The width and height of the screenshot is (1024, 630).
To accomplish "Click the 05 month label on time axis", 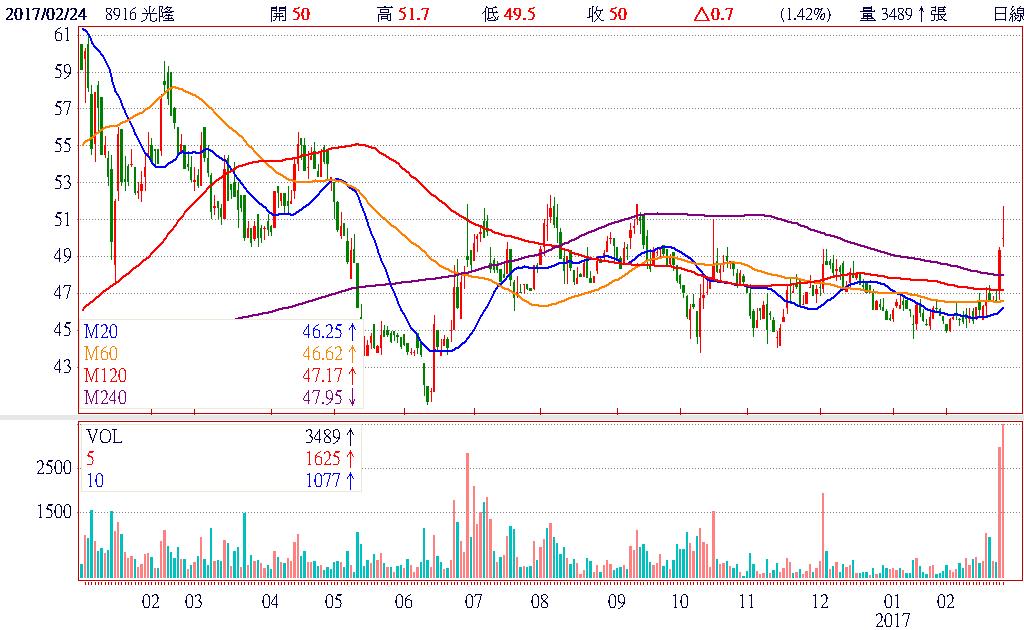I will coord(334,601).
